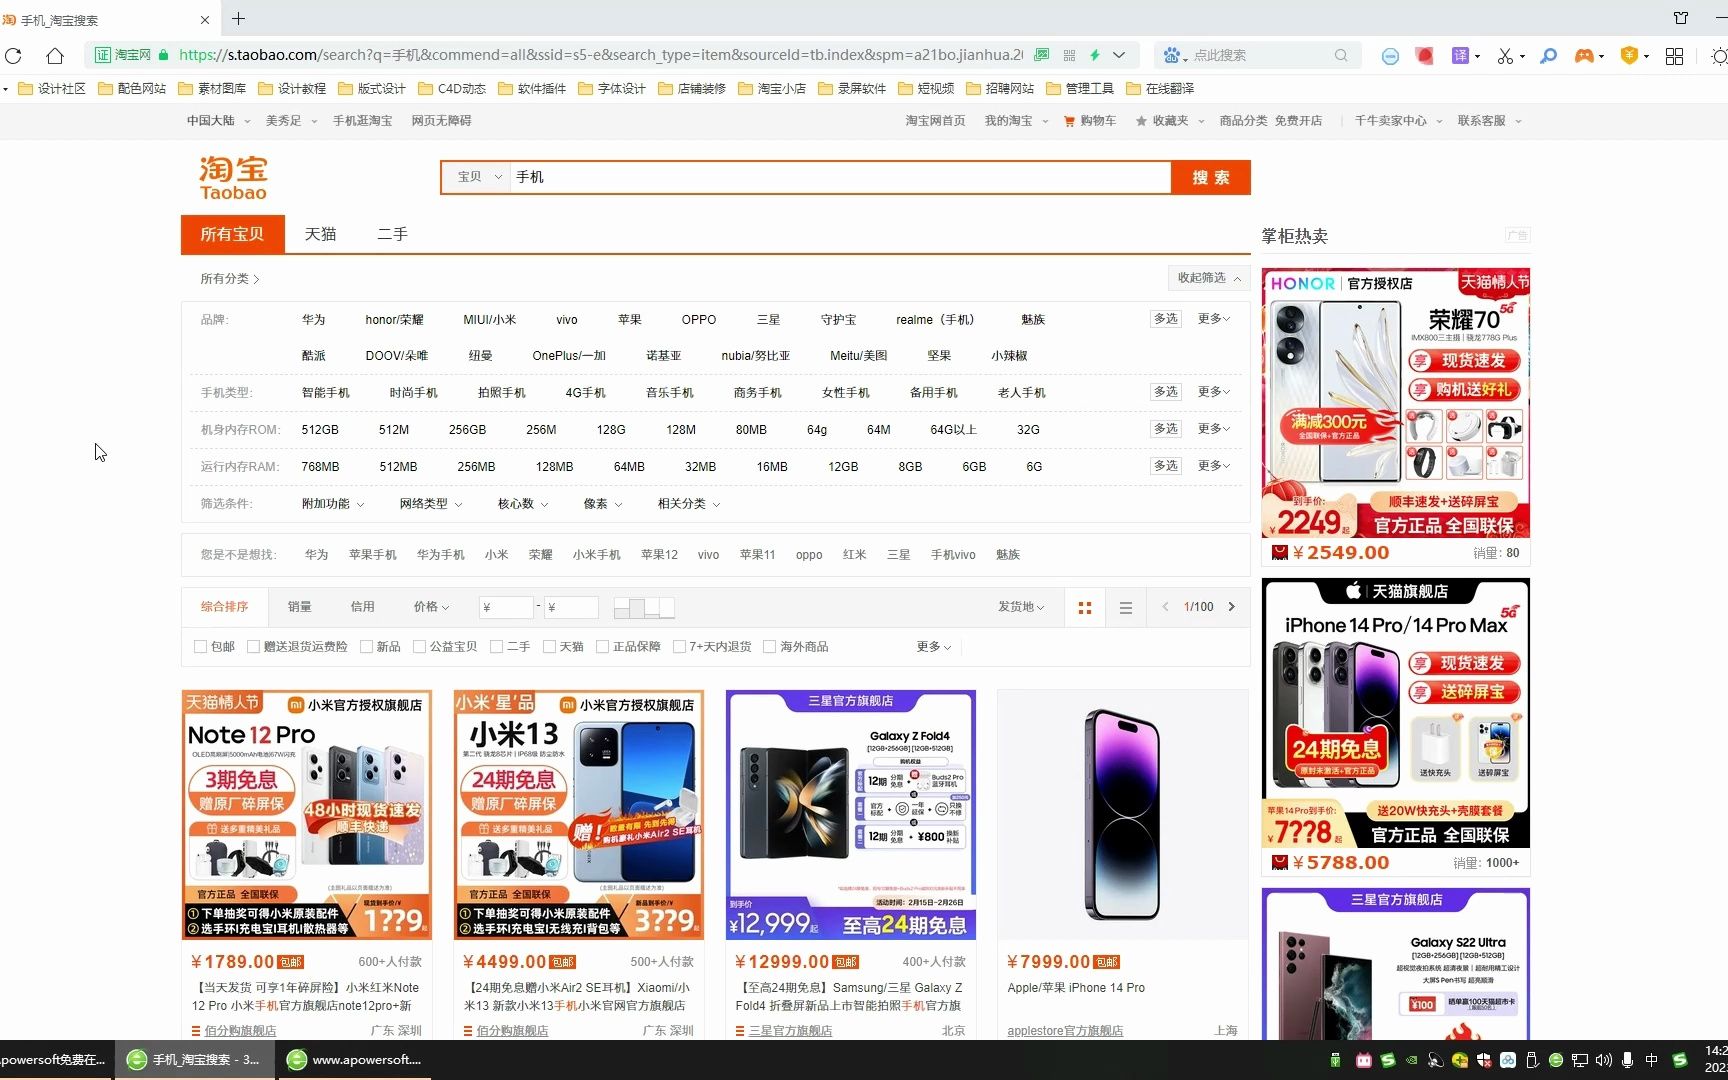Expand 更多 in the 品牌 row

(1214, 319)
